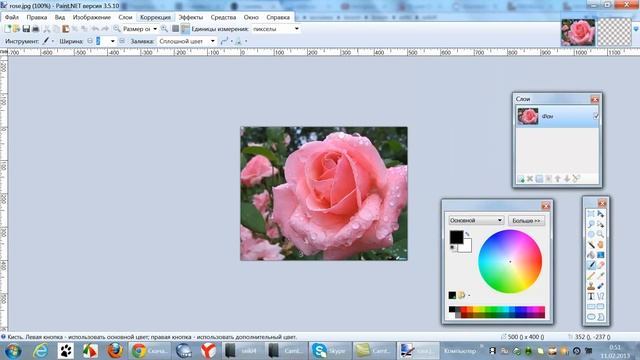Delete the layer using the Layers panel X icon
The image size is (640, 360).
click(x=530, y=179)
